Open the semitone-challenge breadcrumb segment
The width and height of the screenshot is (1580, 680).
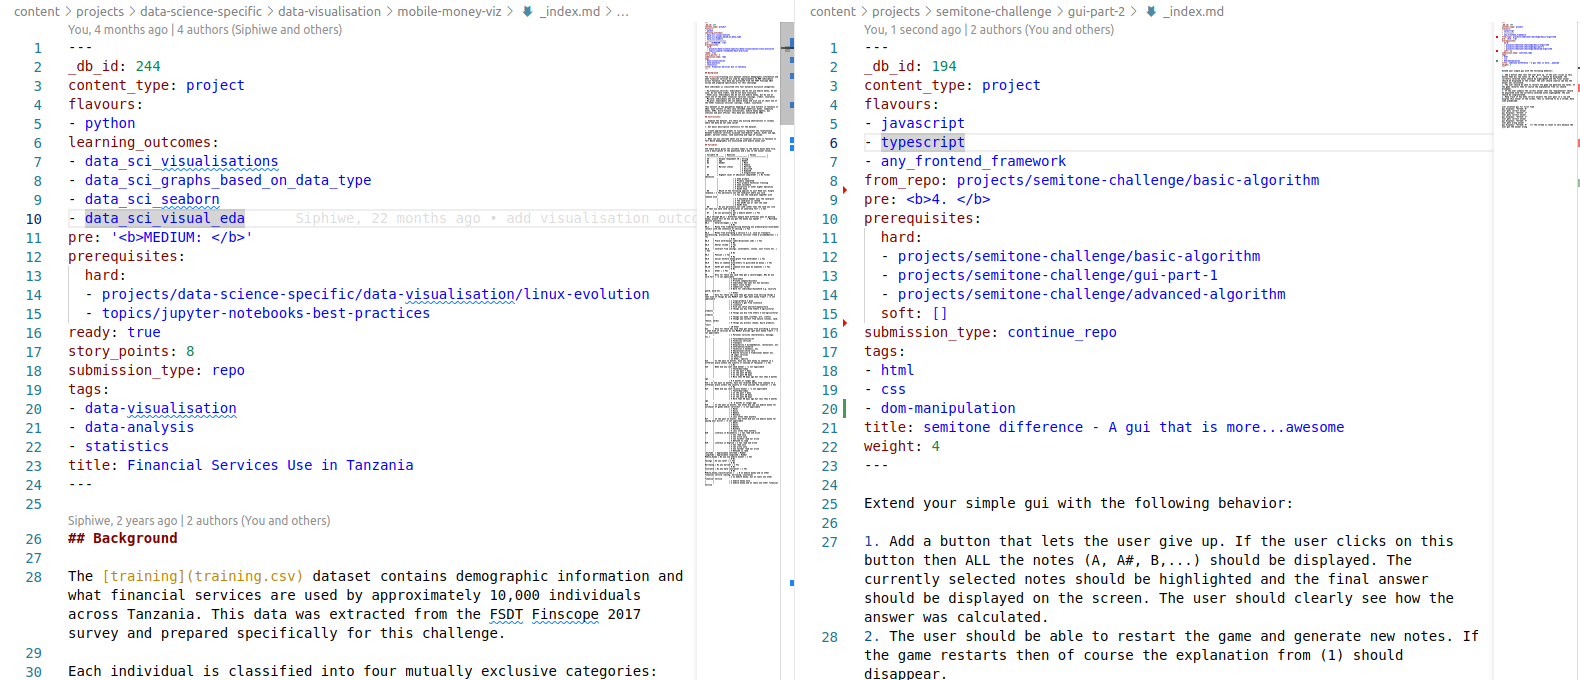(993, 12)
